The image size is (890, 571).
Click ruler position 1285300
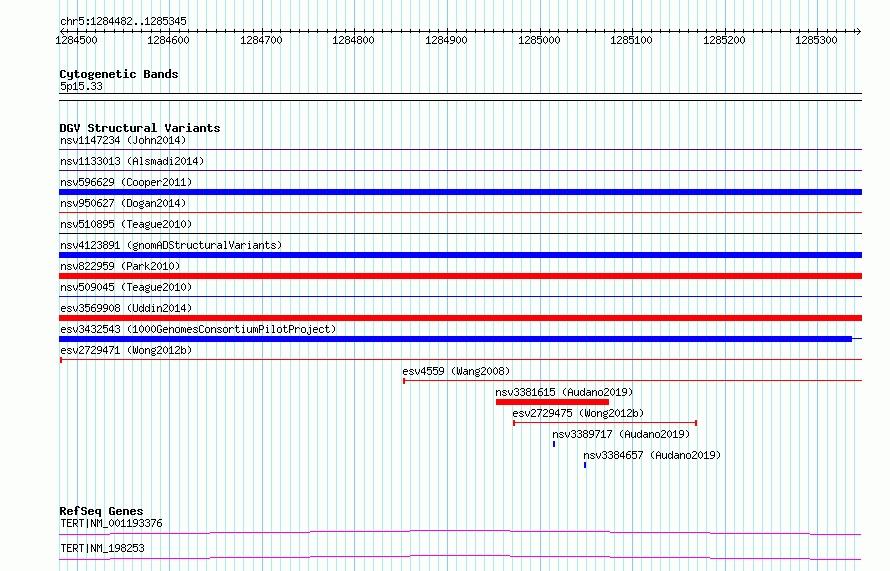coord(816,40)
